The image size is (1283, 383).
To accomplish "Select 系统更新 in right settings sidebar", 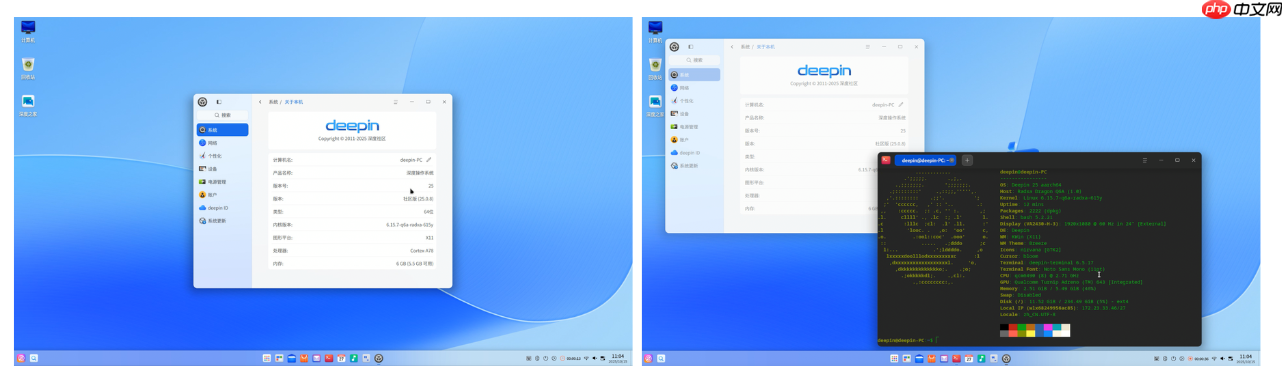I will click(694, 165).
